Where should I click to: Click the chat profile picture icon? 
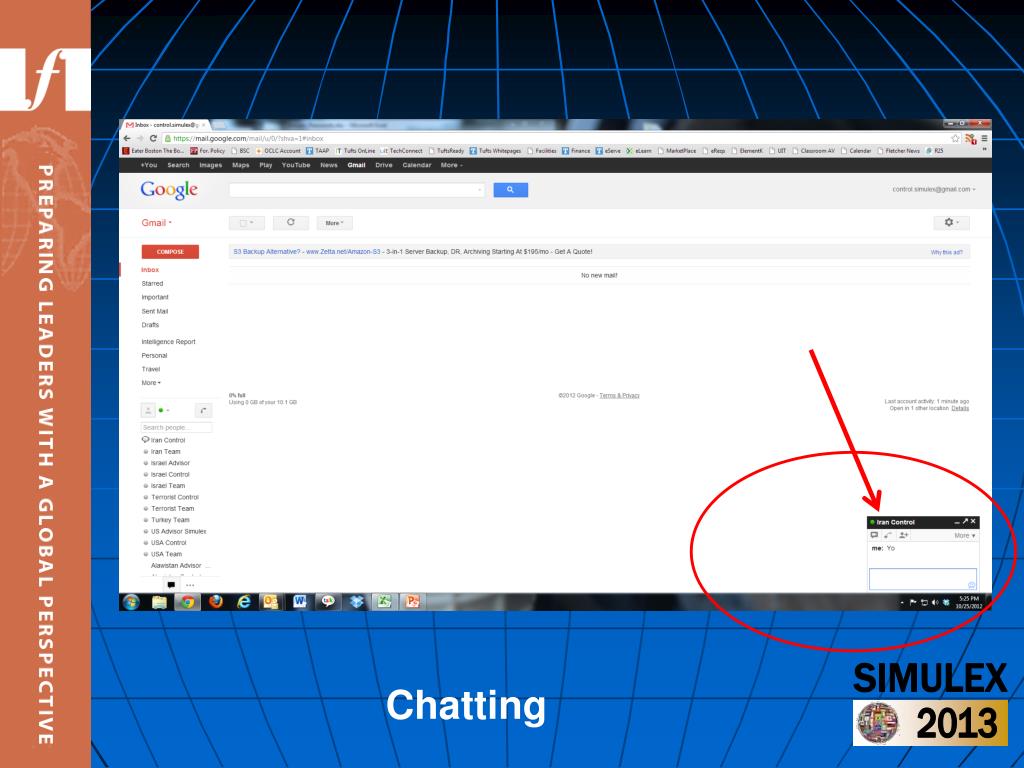148,410
